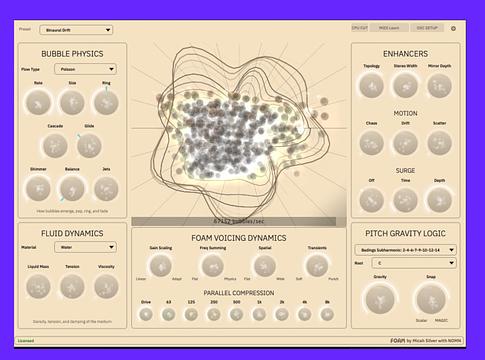The image size is (485, 360).
Task: Click the Gravity knob
Action: pyautogui.click(x=380, y=299)
